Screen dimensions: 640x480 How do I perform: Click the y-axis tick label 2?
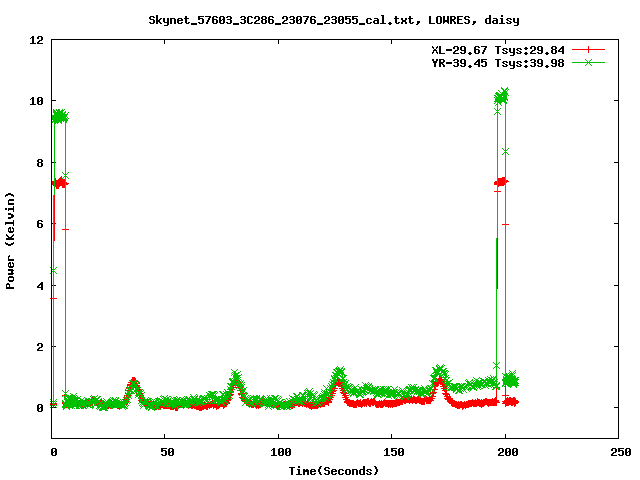40,347
